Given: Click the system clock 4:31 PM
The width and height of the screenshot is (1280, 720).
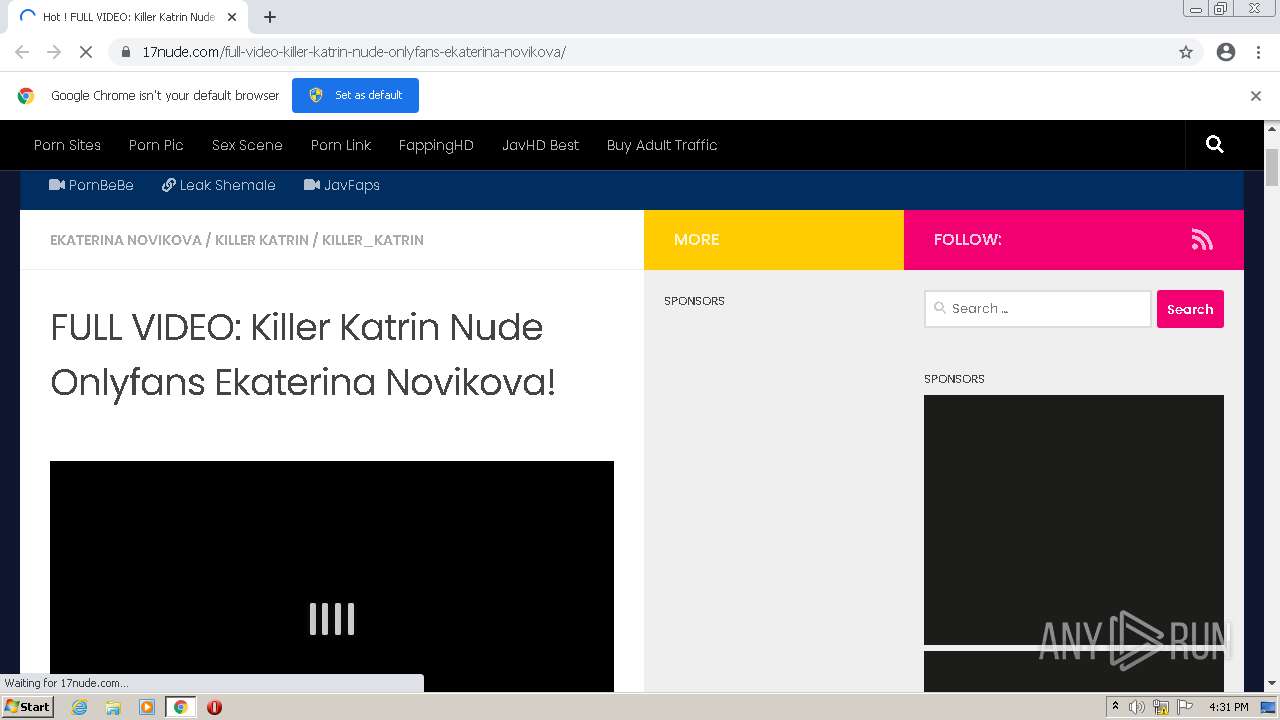Looking at the screenshot, I should point(1229,707).
